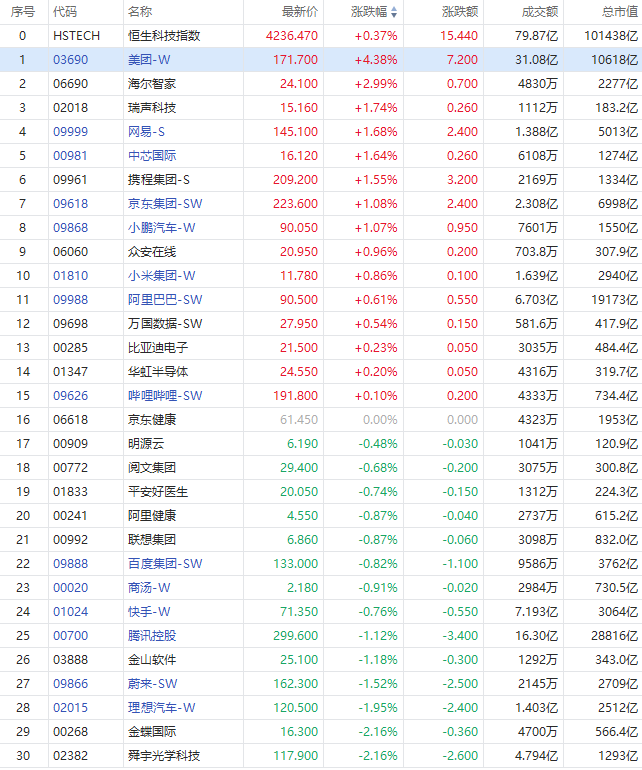642x770 pixels.
Task: Sort by the 涨跌幅 sort arrow icon
Action: click(x=394, y=12)
